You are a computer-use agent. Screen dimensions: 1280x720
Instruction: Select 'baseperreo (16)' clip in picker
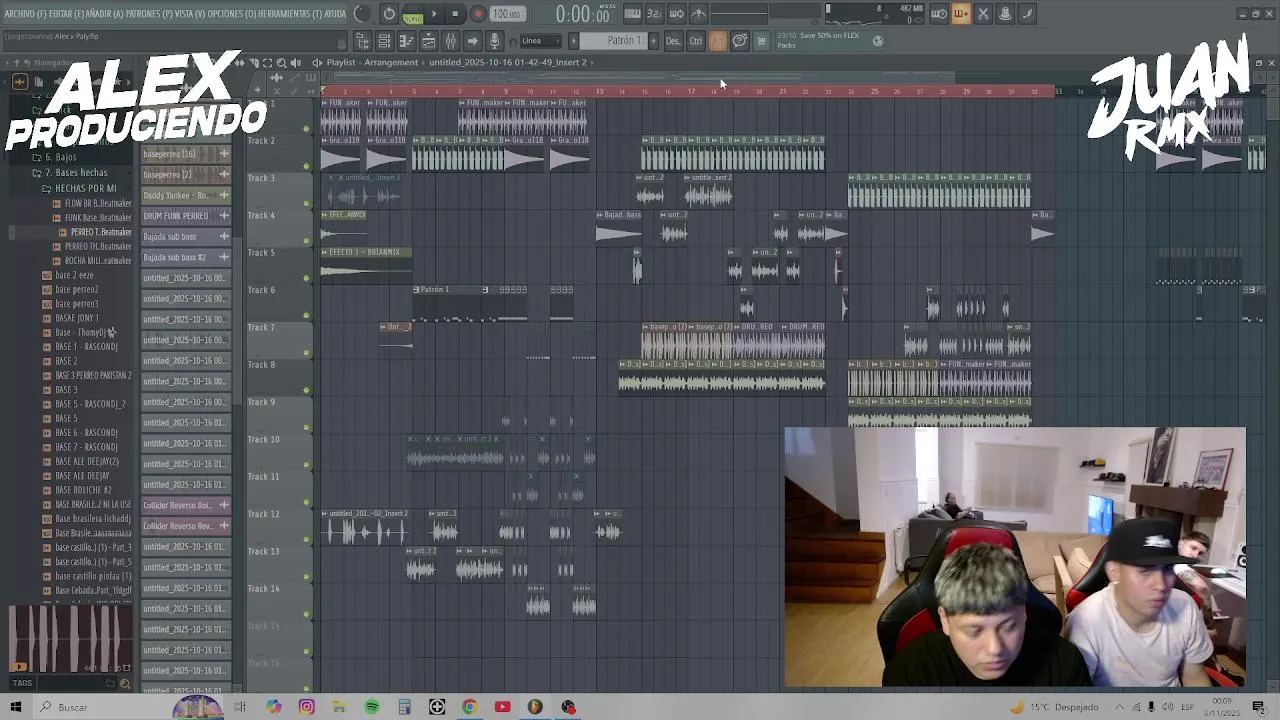(186, 154)
